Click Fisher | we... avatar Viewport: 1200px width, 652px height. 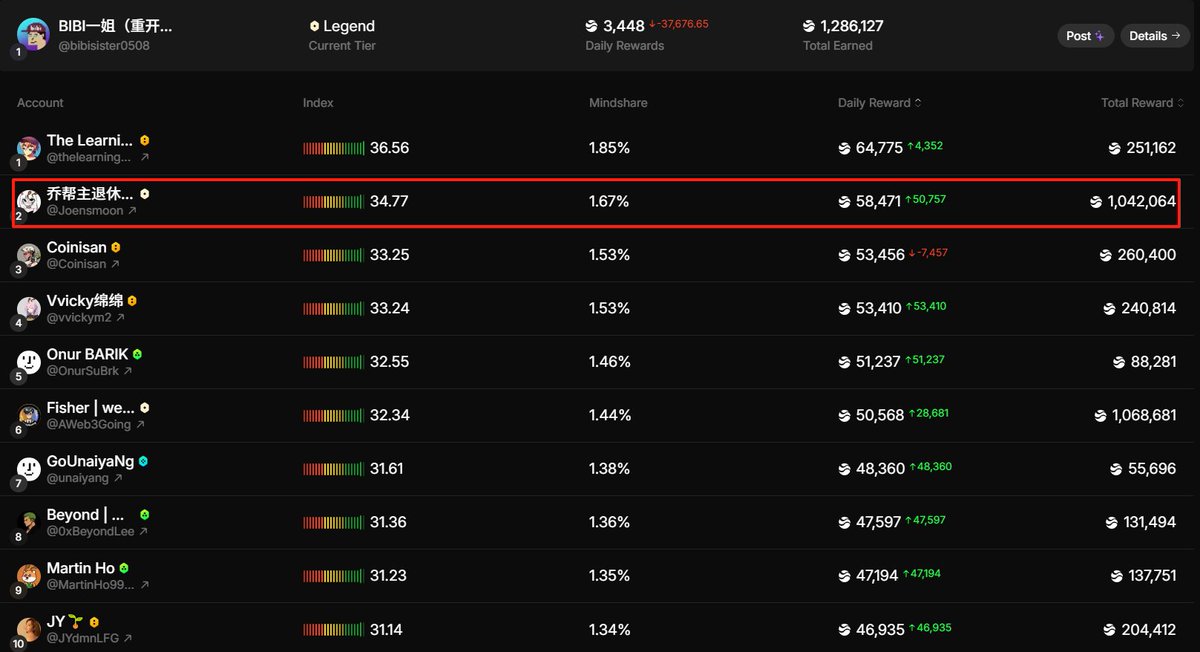click(29, 415)
